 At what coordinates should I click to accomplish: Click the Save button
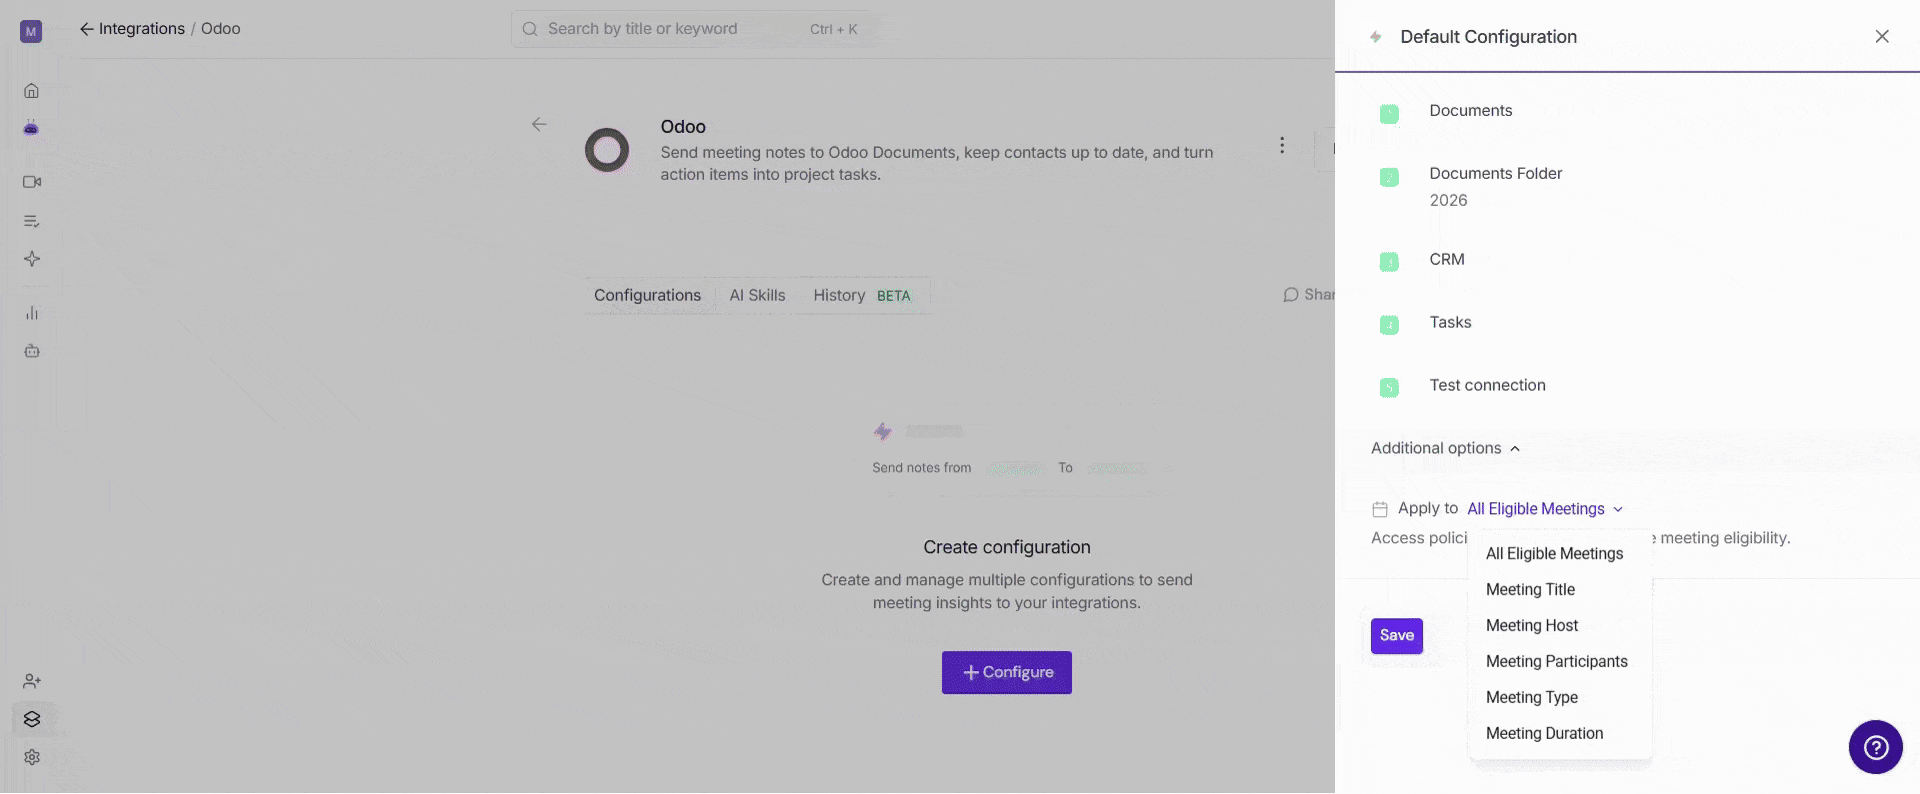1397,636
